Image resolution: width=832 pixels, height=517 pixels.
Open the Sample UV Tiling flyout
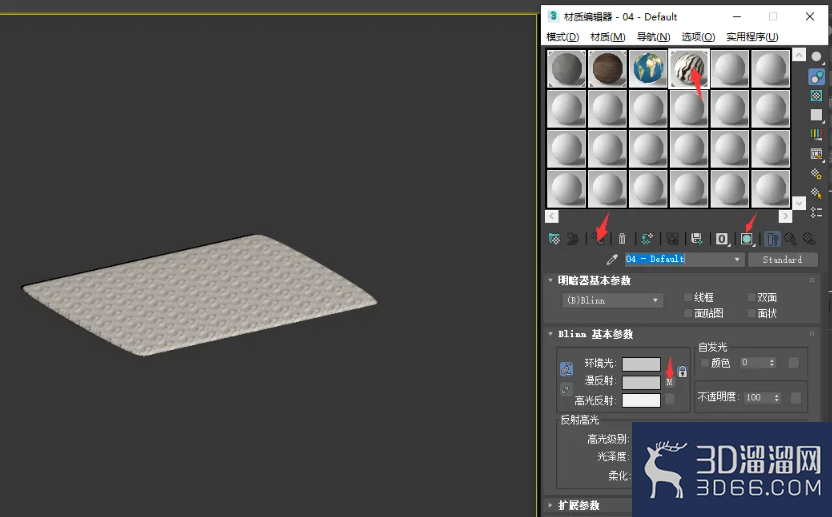tap(817, 115)
